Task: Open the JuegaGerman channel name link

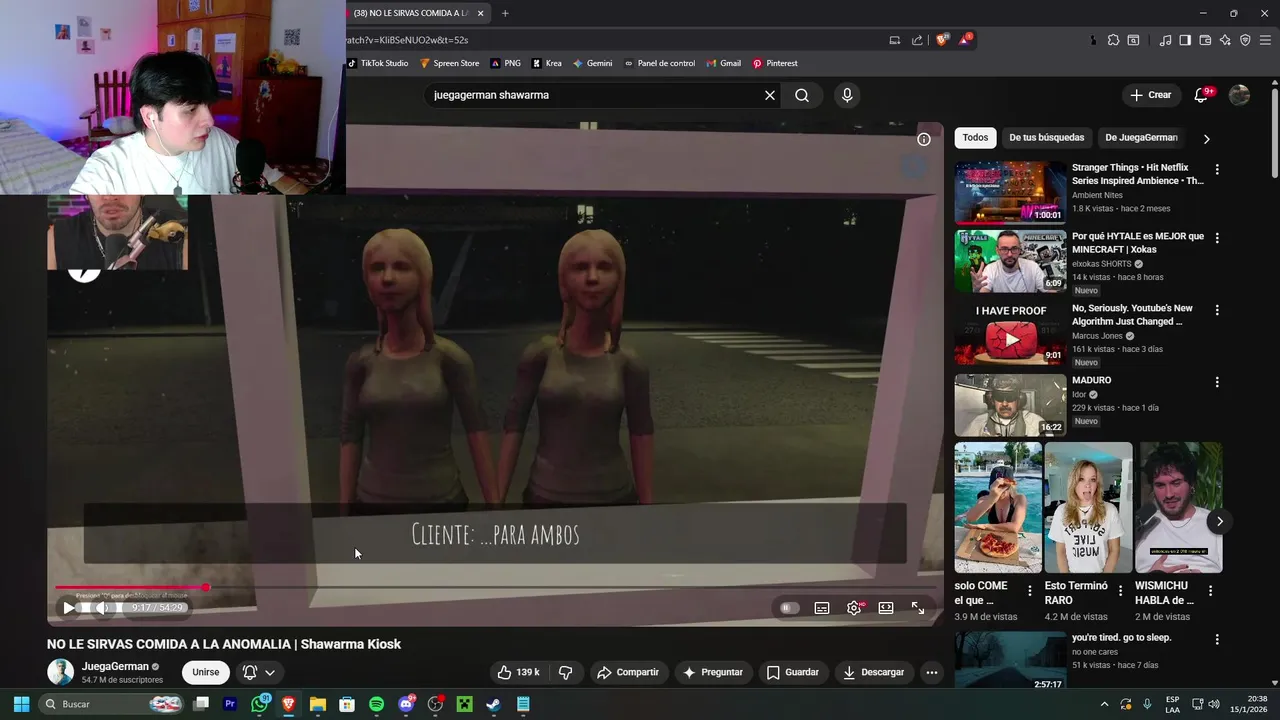Action: coord(115,666)
